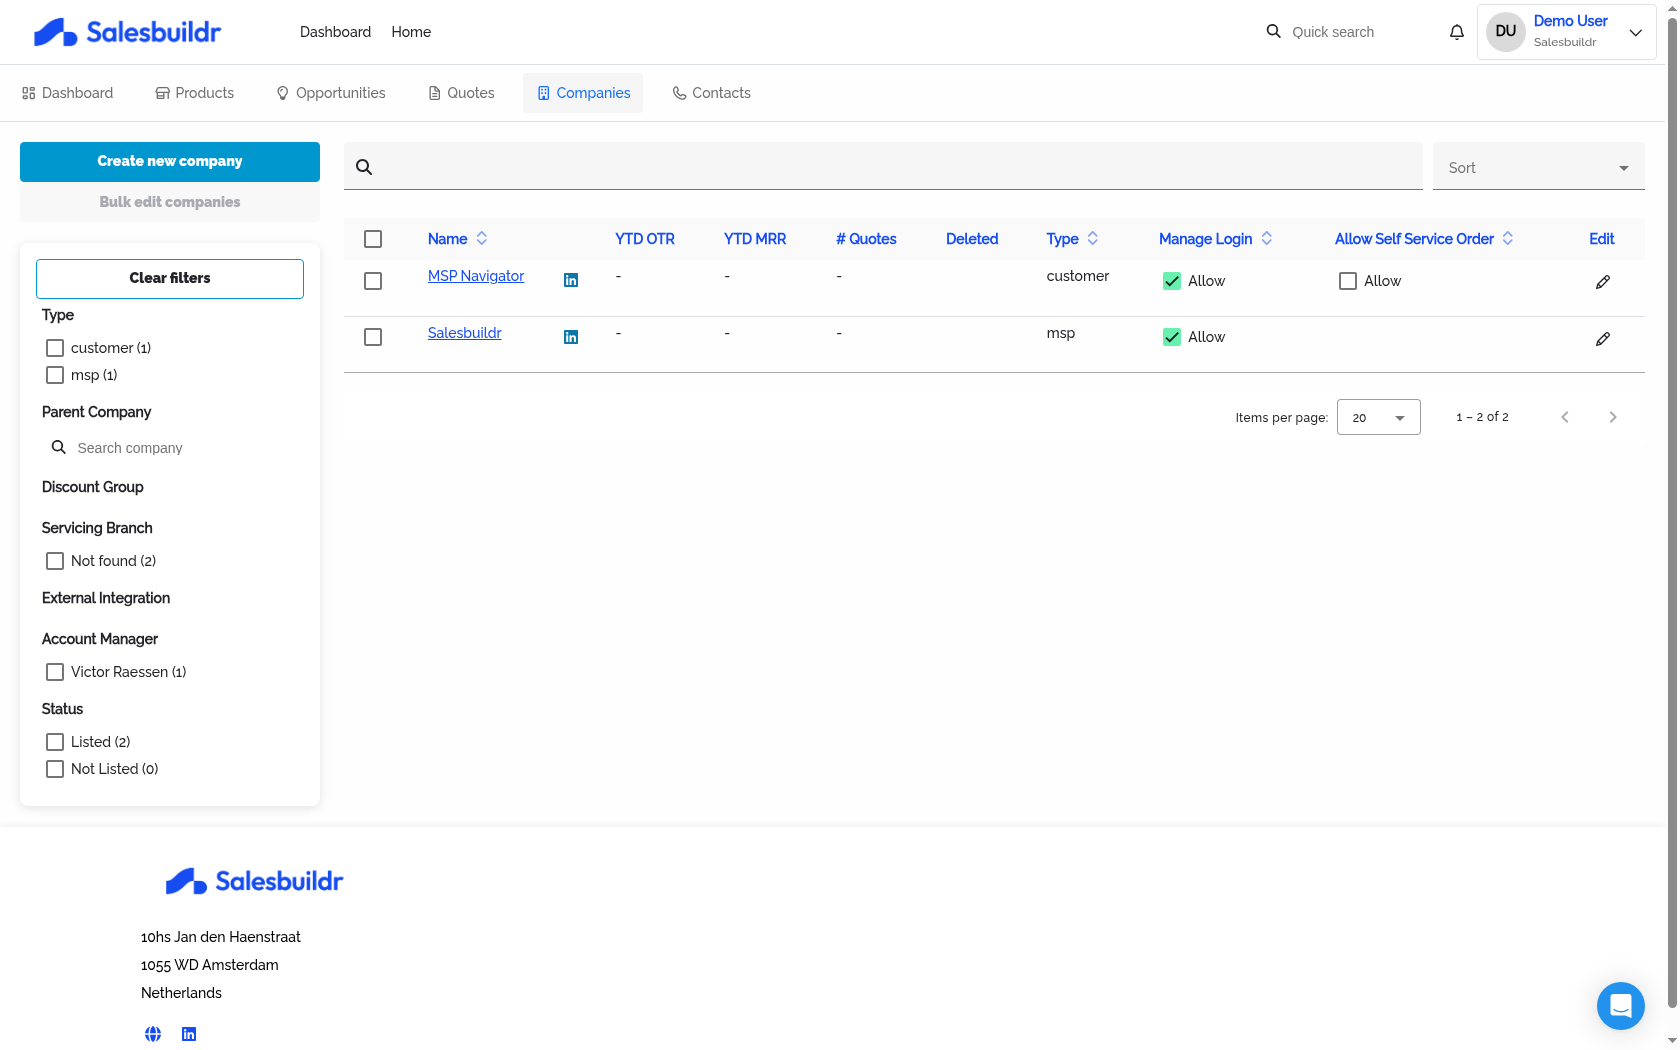Click Clear filters button

click(x=170, y=279)
